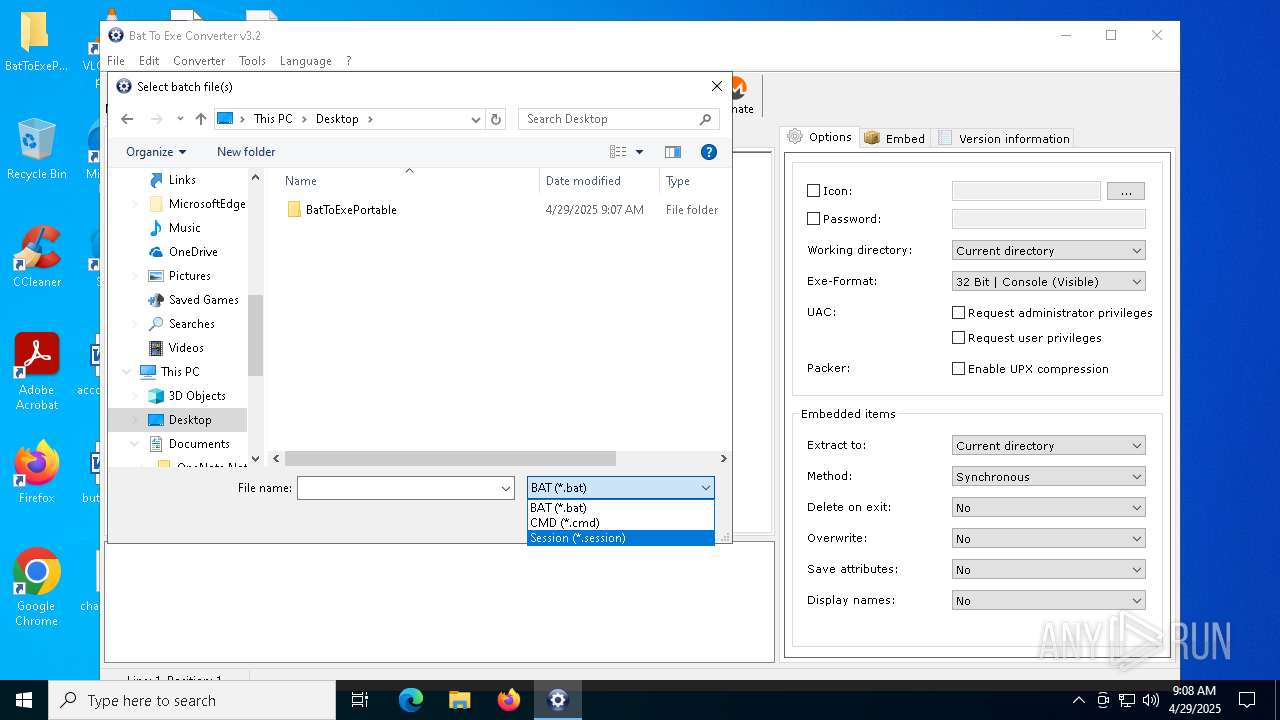Image resolution: width=1280 pixels, height=720 pixels.
Task: Toggle the preview pane icon
Action: tap(673, 152)
